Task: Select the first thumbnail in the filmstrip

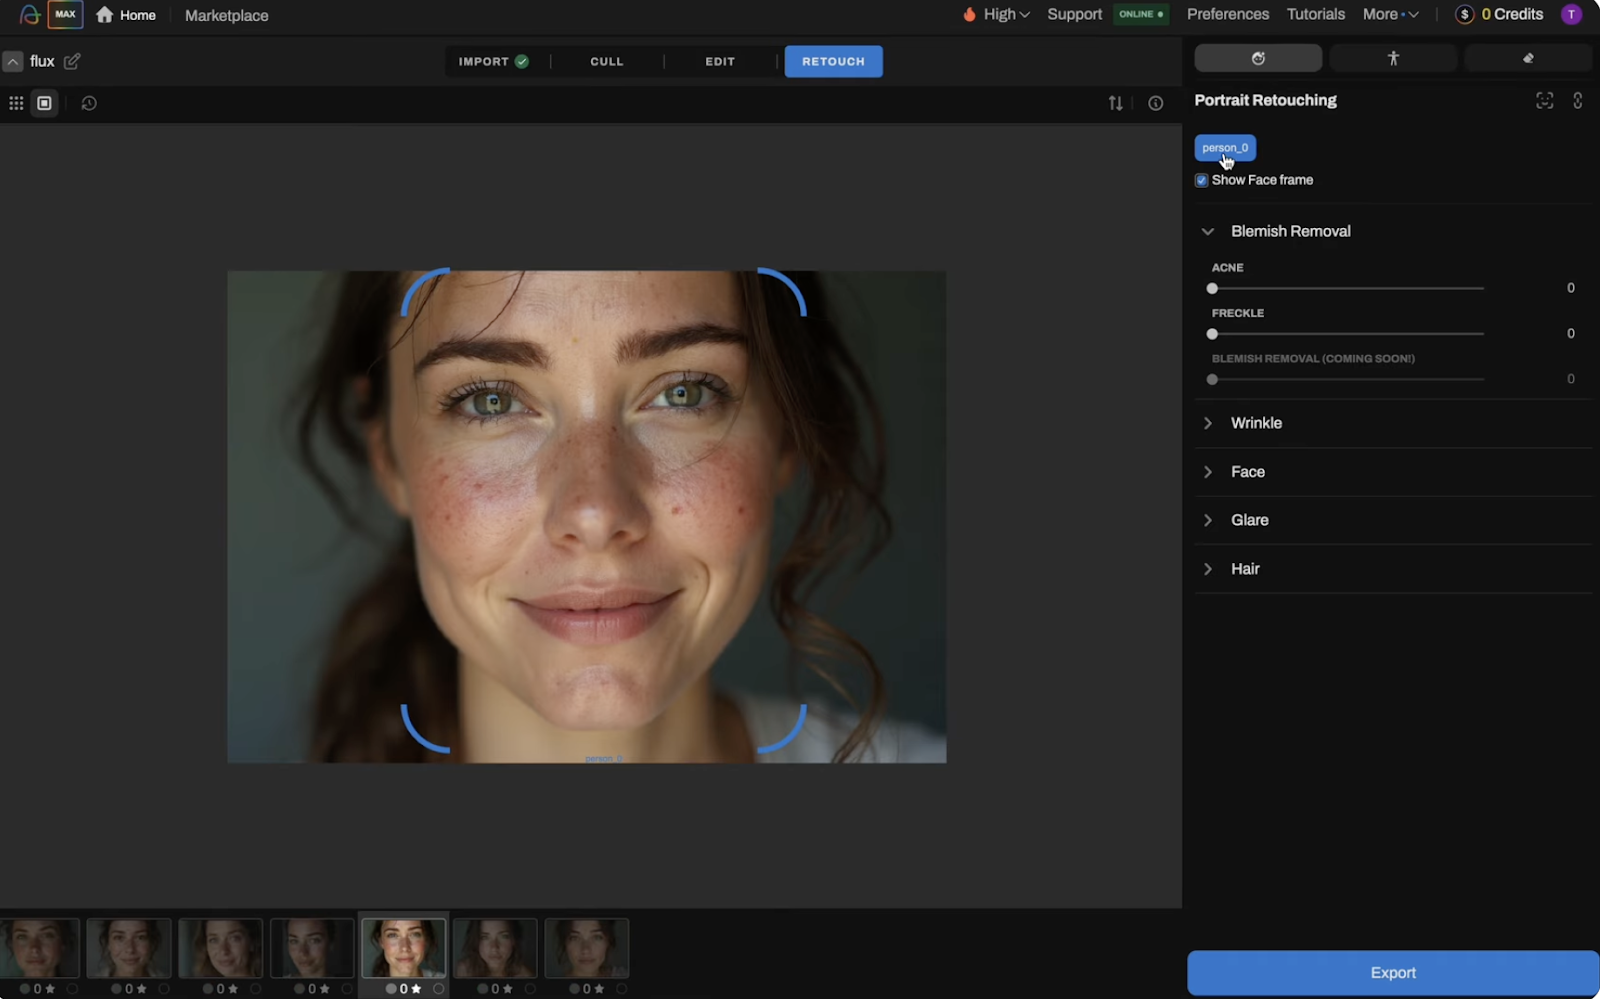Action: 40,947
